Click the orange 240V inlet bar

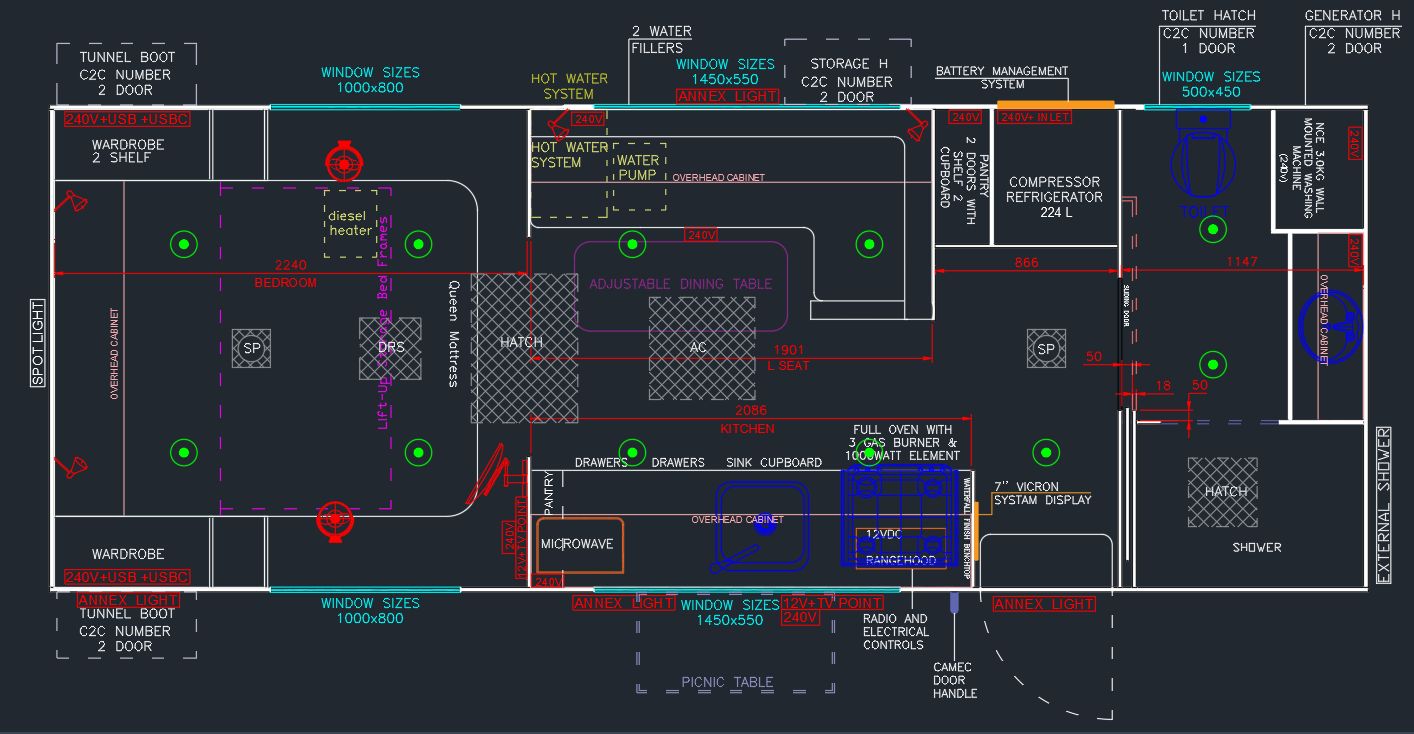point(1056,104)
